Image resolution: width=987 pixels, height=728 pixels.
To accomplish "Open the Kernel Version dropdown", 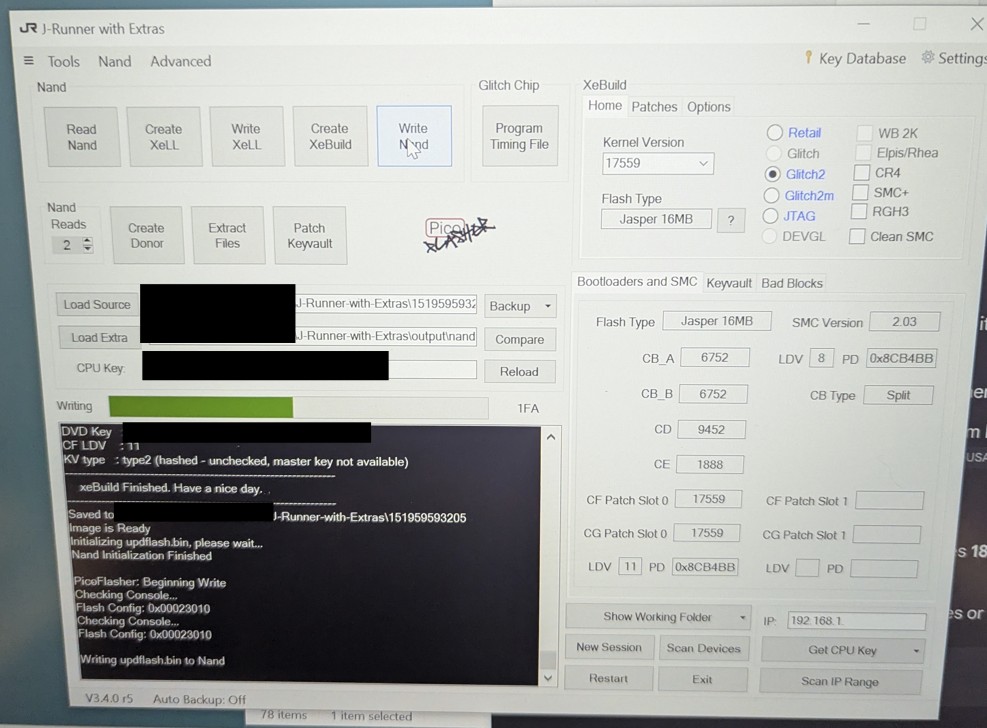I will point(658,164).
